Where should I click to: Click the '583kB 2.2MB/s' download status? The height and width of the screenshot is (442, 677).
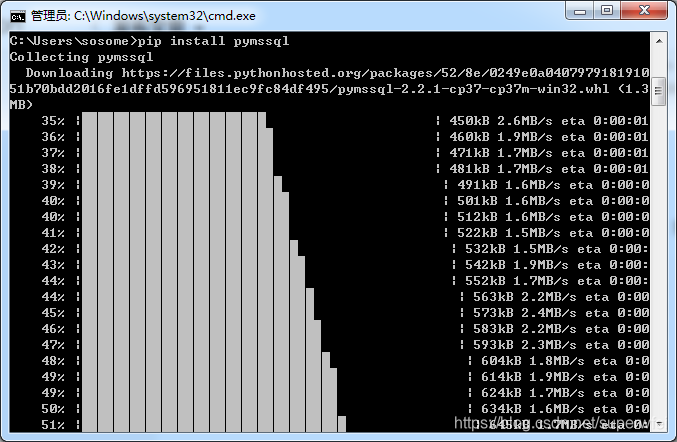[525, 328]
